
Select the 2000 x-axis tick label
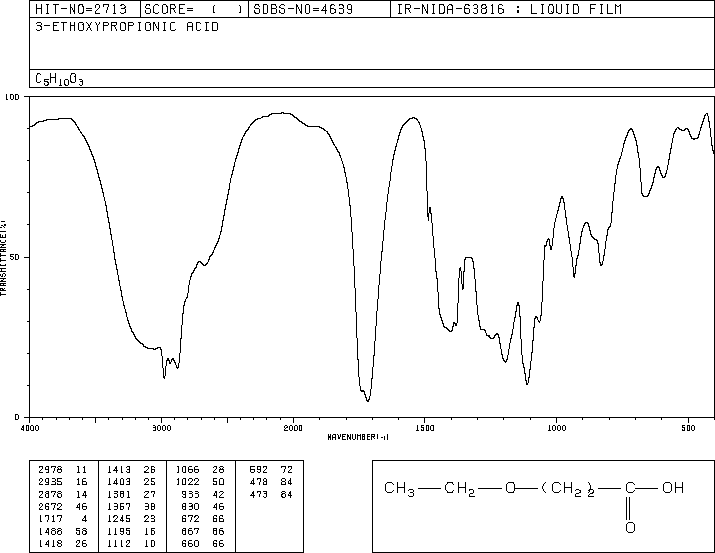pos(293,428)
